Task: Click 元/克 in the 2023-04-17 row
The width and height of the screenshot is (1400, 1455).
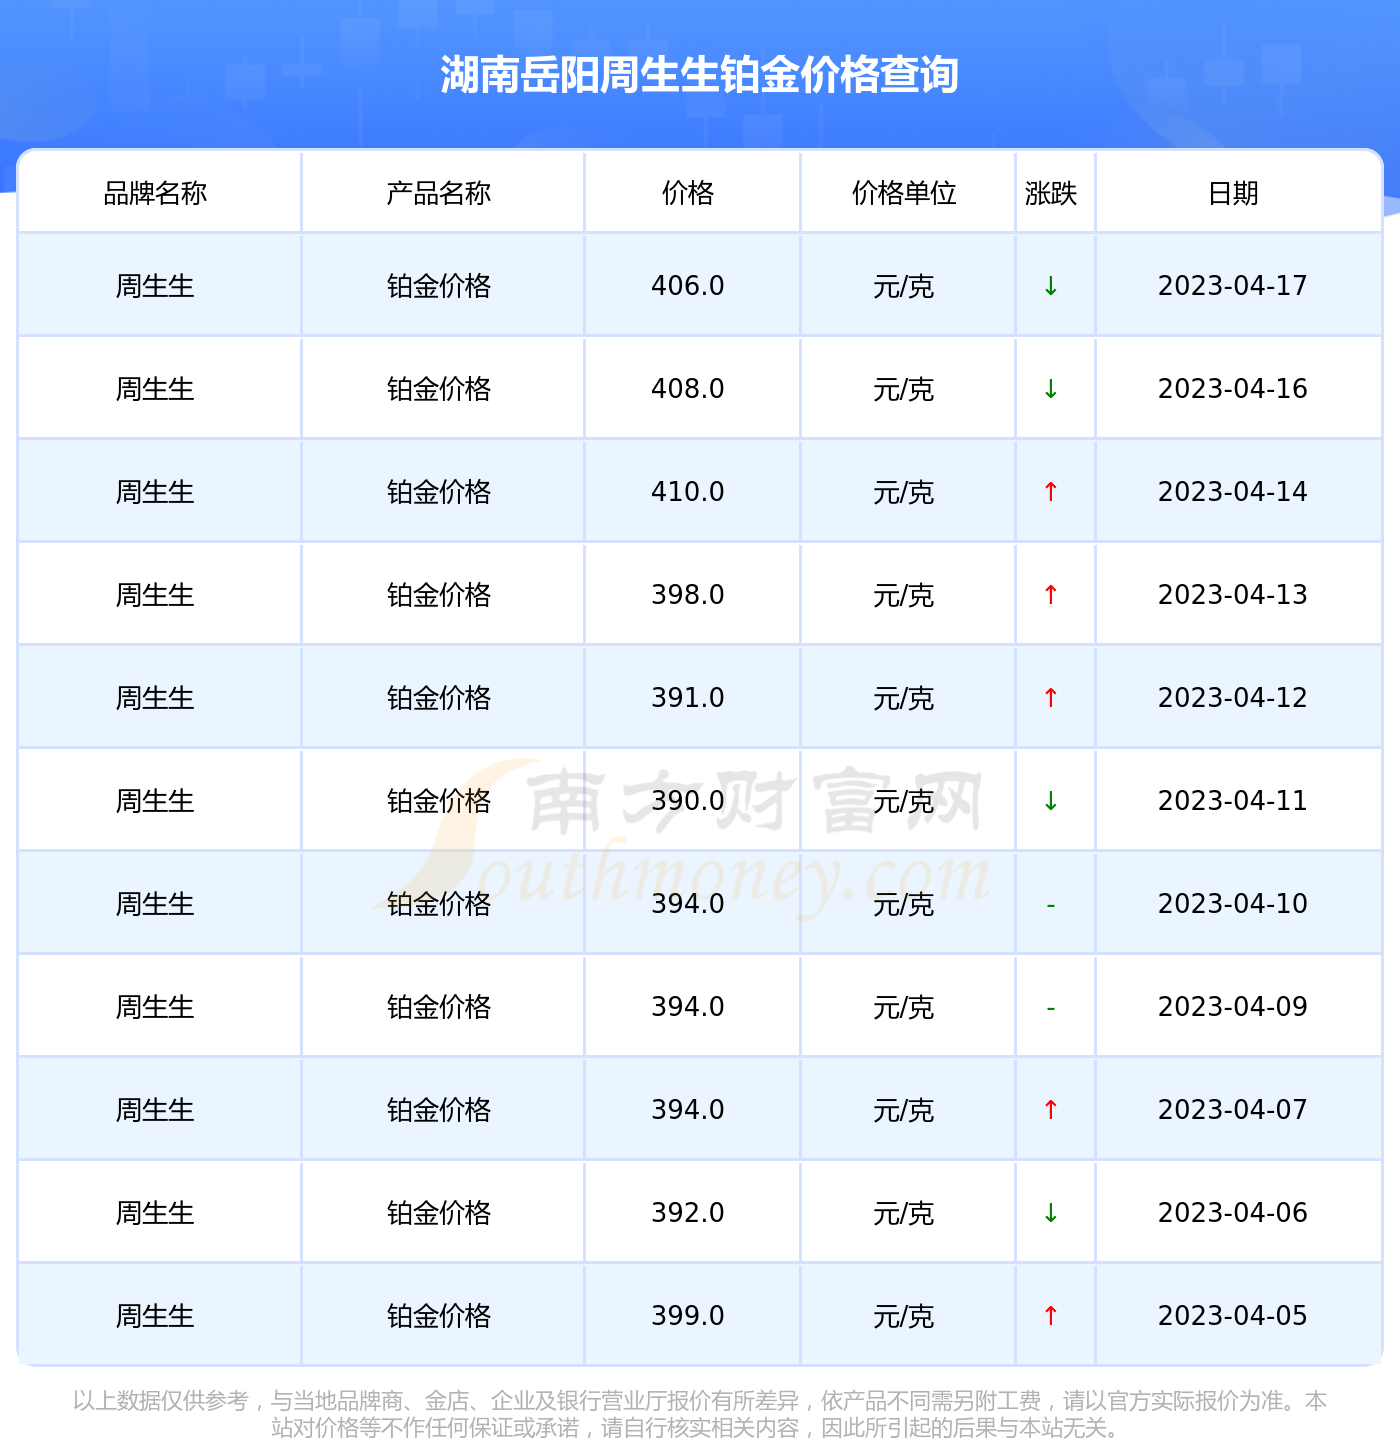Action: [x=904, y=287]
